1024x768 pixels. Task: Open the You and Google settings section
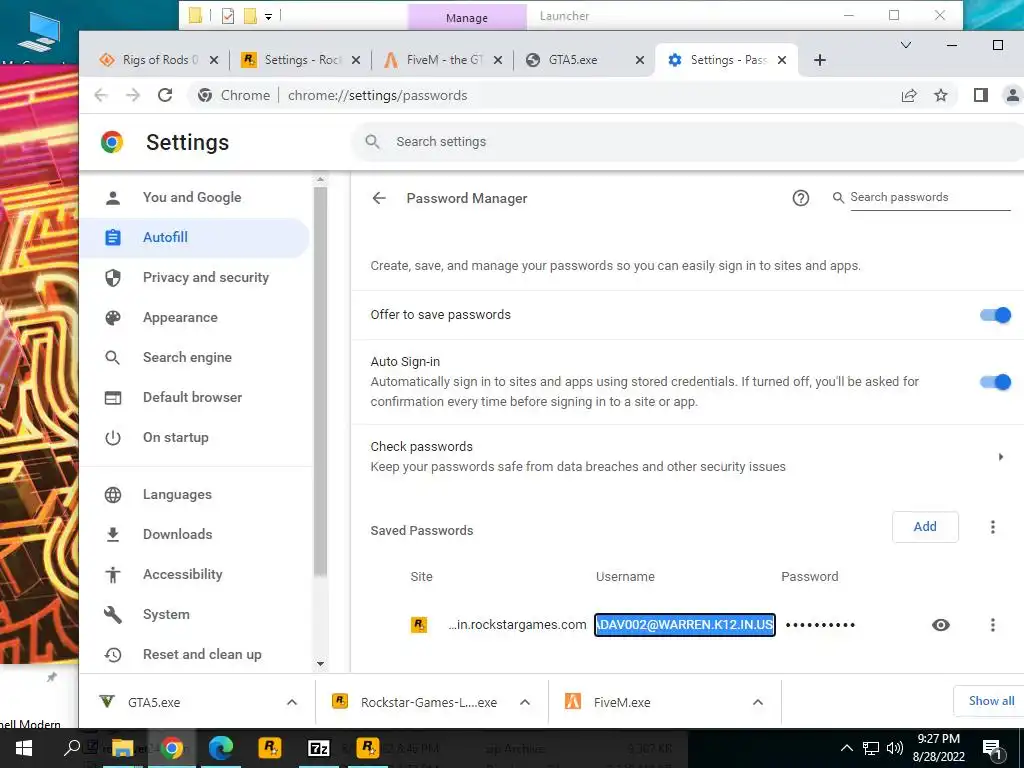pos(194,197)
